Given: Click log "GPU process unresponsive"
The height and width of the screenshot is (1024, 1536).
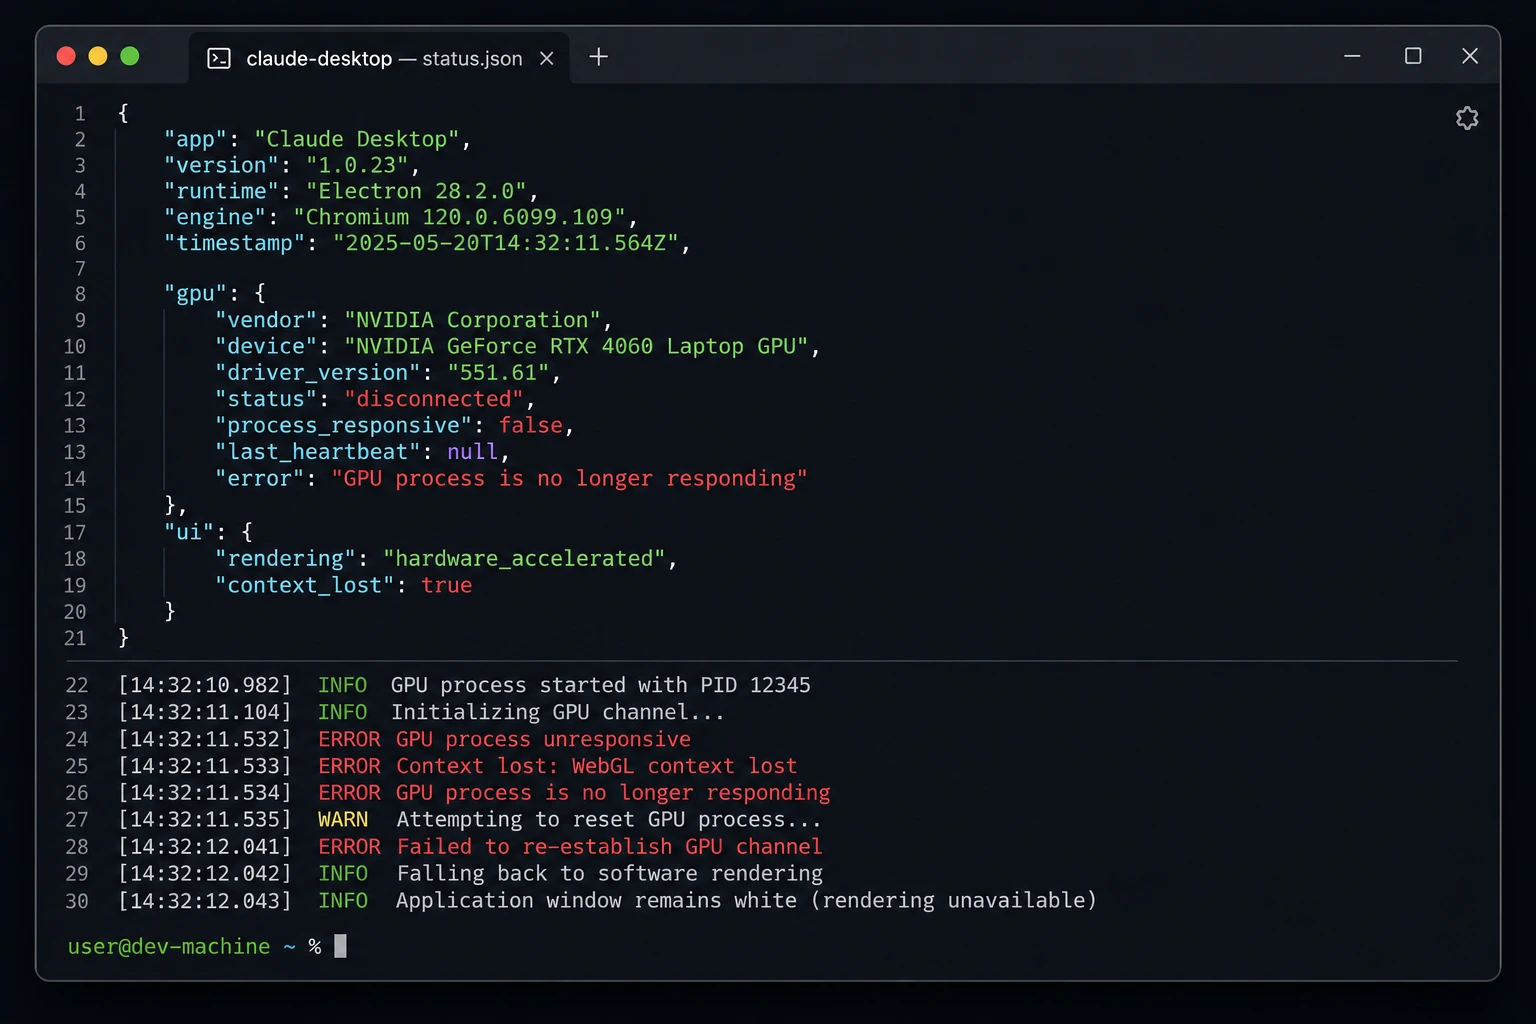Looking at the screenshot, I should [543, 739].
